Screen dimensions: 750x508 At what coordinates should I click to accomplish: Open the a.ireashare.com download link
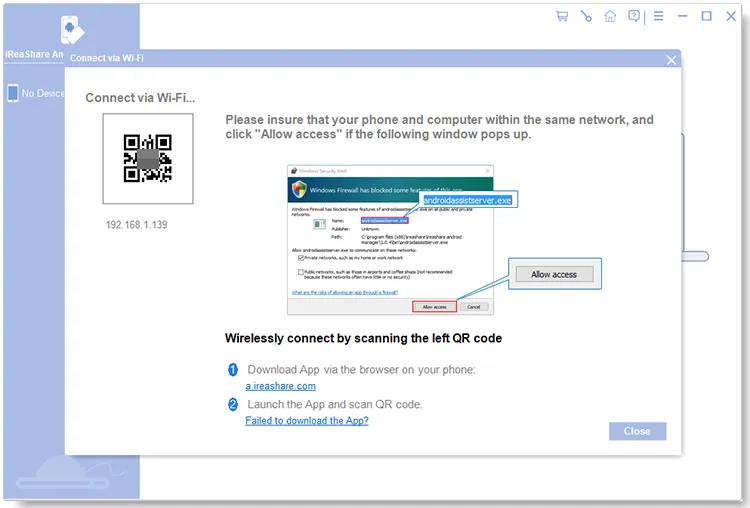point(280,386)
